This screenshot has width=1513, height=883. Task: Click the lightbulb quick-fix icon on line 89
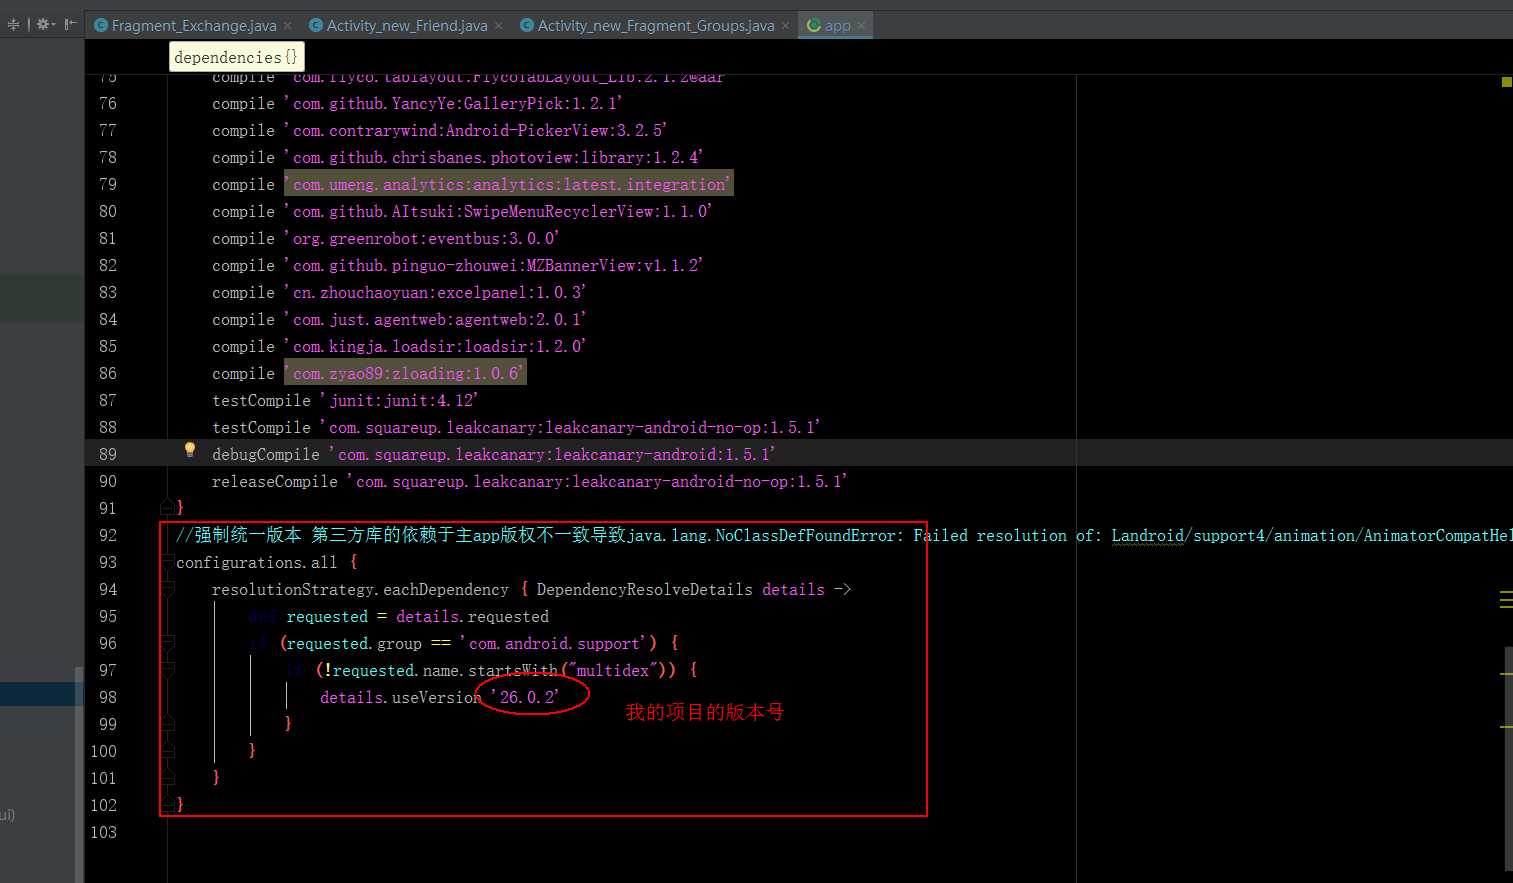190,450
